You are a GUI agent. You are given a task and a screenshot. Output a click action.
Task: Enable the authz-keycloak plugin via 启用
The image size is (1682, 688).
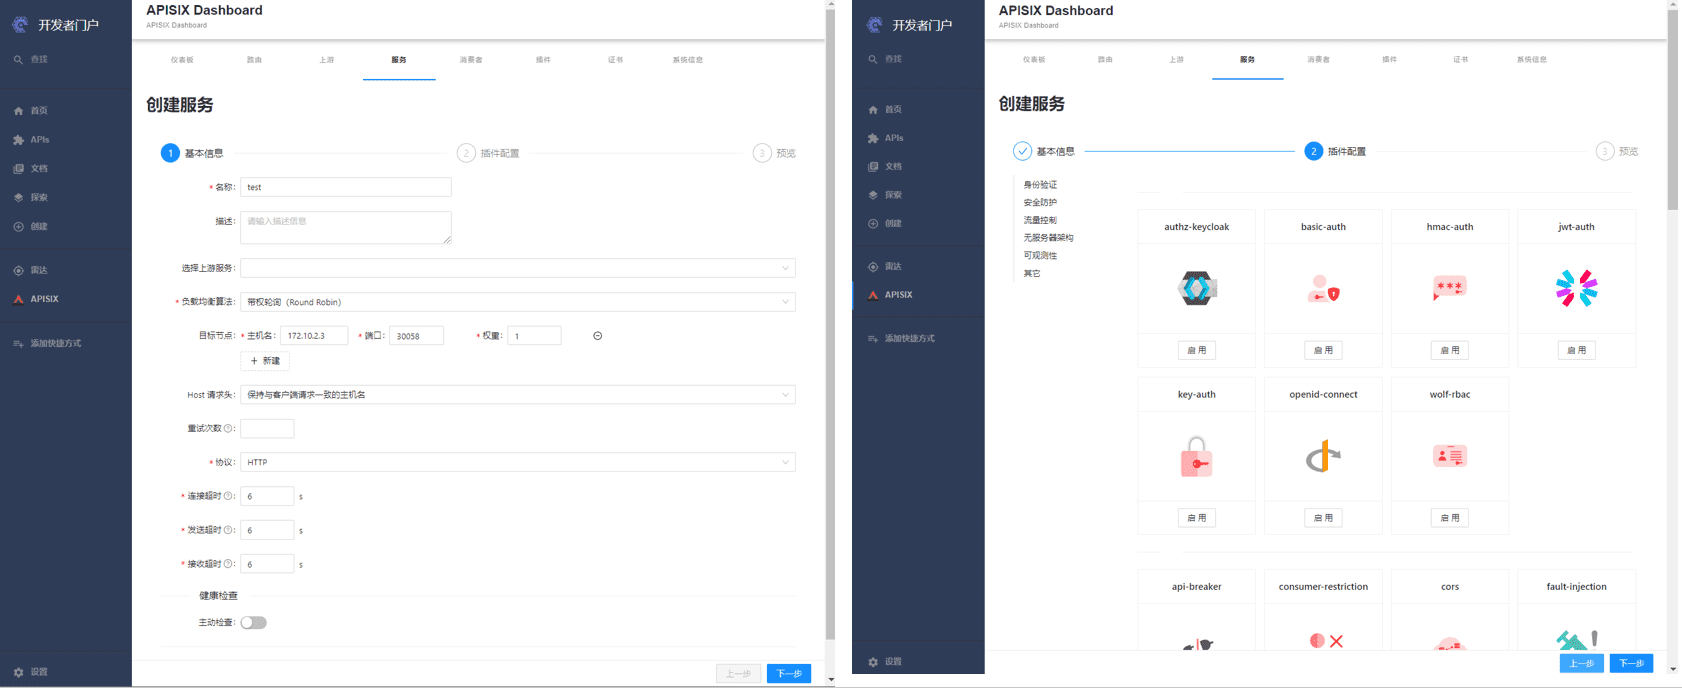1196,350
